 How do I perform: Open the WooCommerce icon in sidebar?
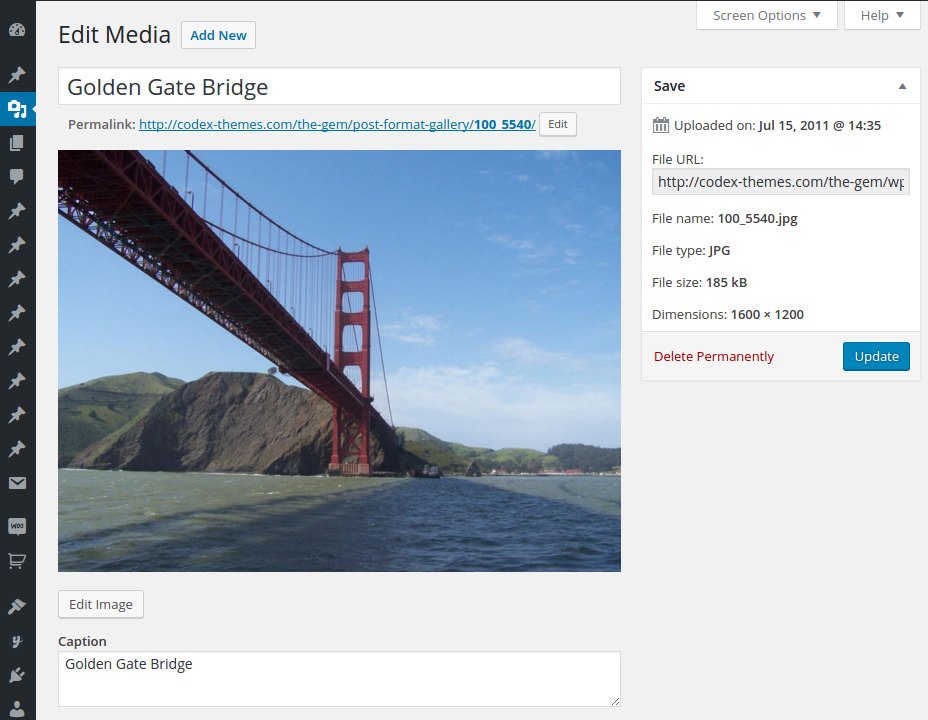point(16,526)
